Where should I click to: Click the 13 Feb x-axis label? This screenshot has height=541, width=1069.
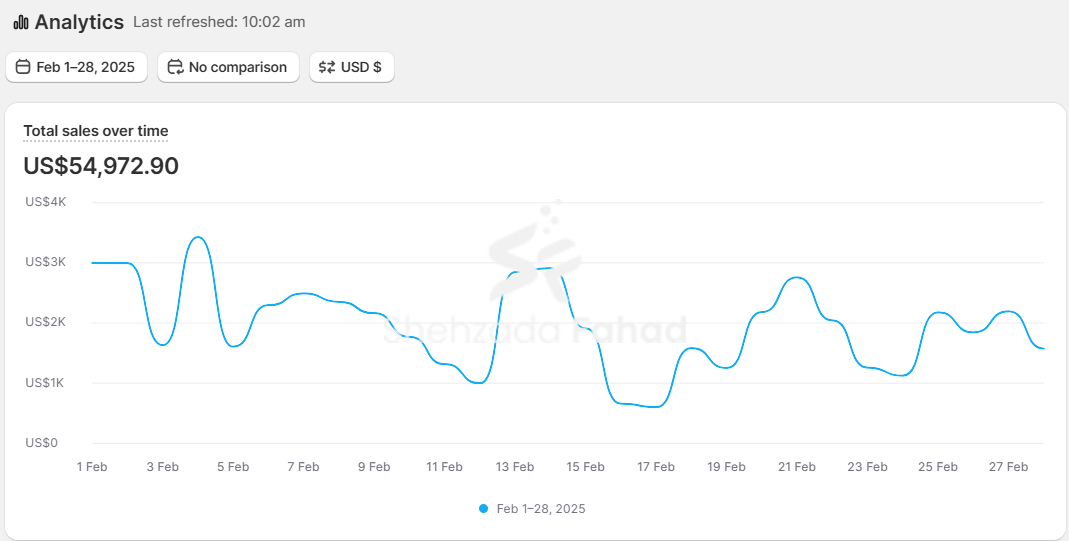point(515,467)
